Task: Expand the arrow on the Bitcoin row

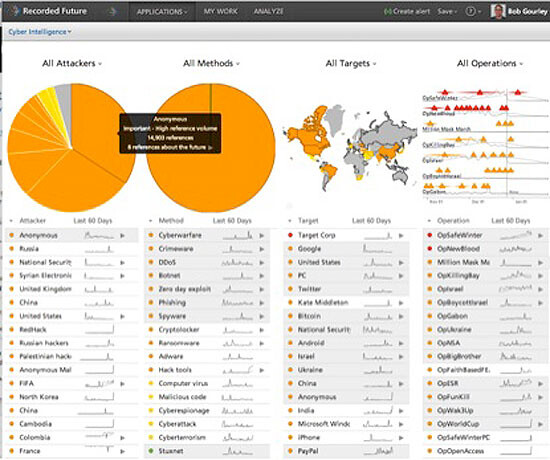Action: tap(401, 316)
